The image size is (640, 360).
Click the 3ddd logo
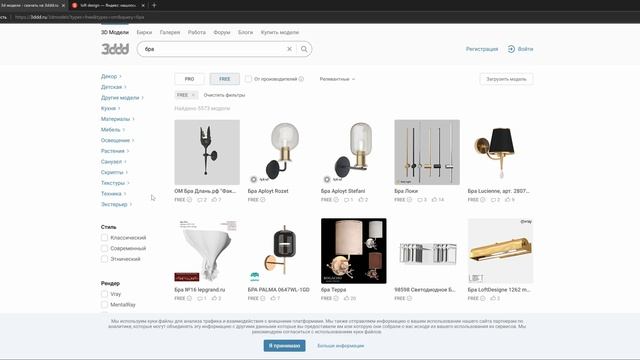pos(115,49)
